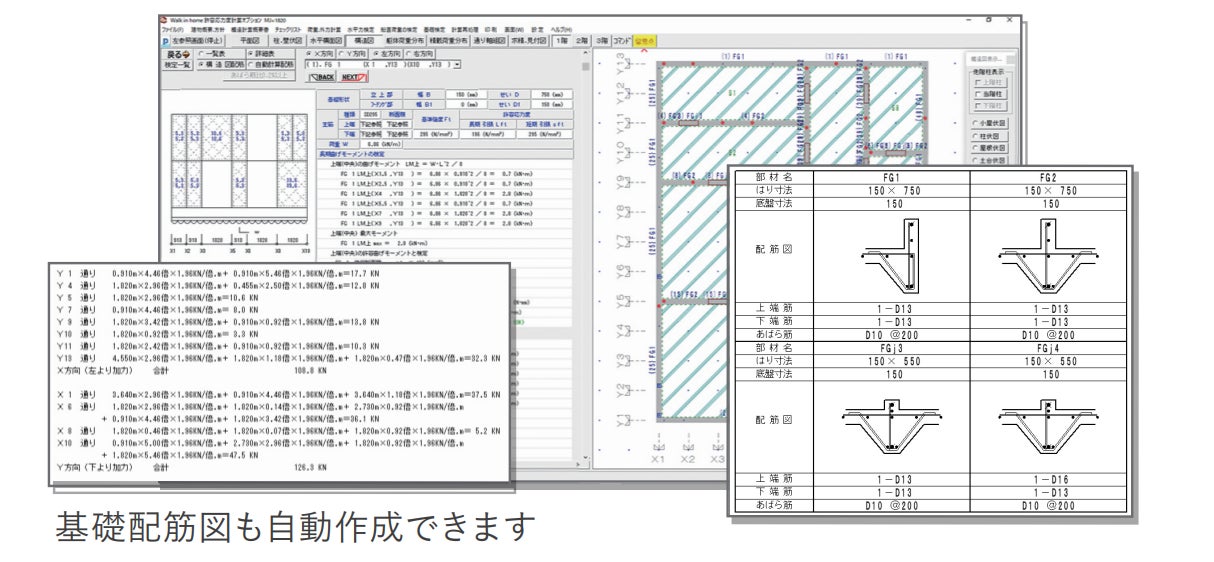Open the ヘルプ menu
The width and height of the screenshot is (1214, 562).
point(561,29)
